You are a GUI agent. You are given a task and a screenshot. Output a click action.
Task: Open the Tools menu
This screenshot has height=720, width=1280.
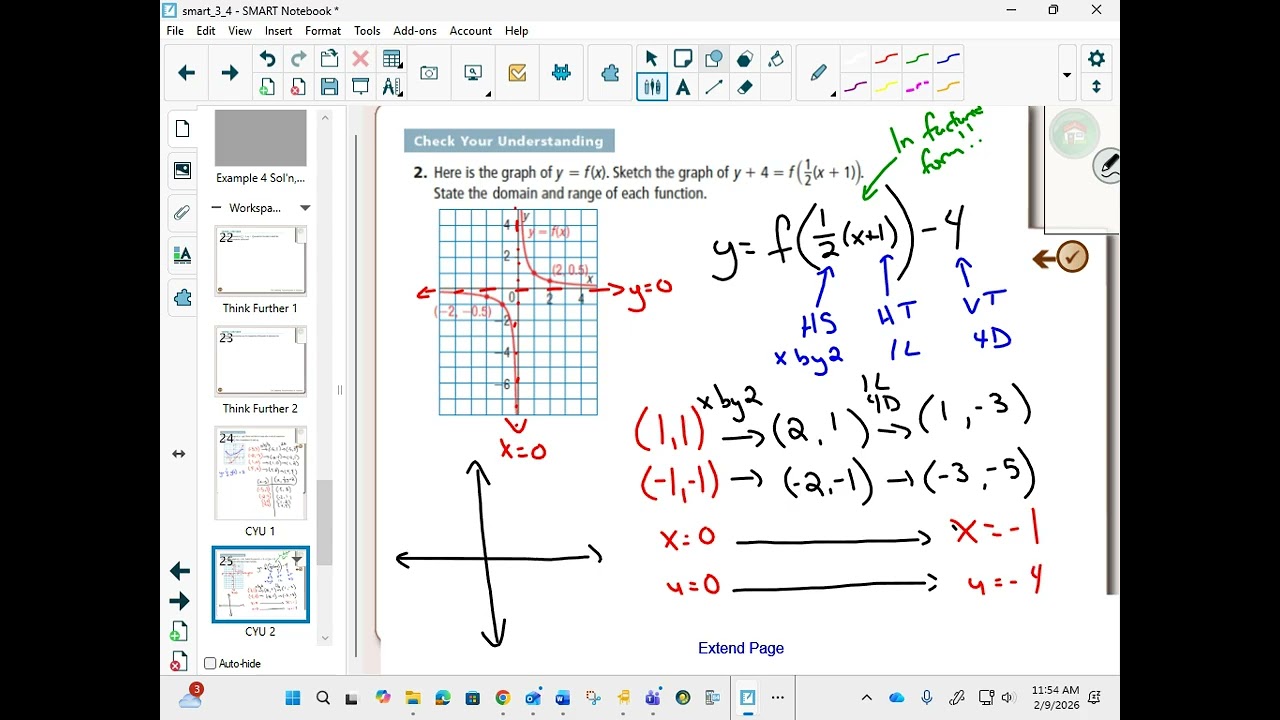367,31
